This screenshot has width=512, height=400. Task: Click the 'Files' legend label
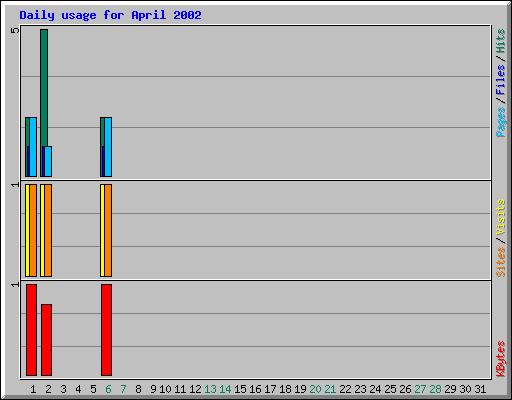tap(500, 80)
